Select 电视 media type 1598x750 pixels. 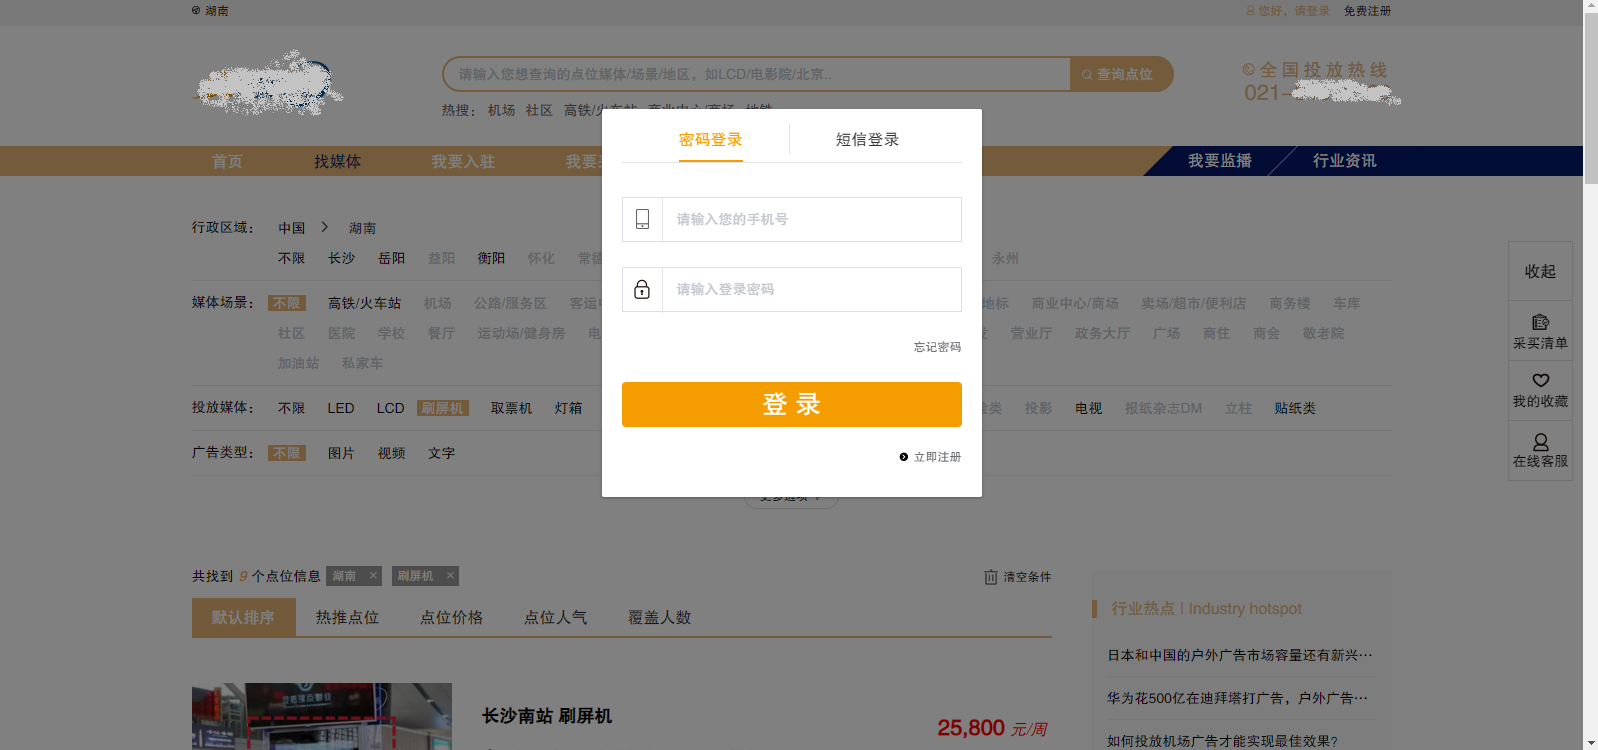pos(1088,408)
